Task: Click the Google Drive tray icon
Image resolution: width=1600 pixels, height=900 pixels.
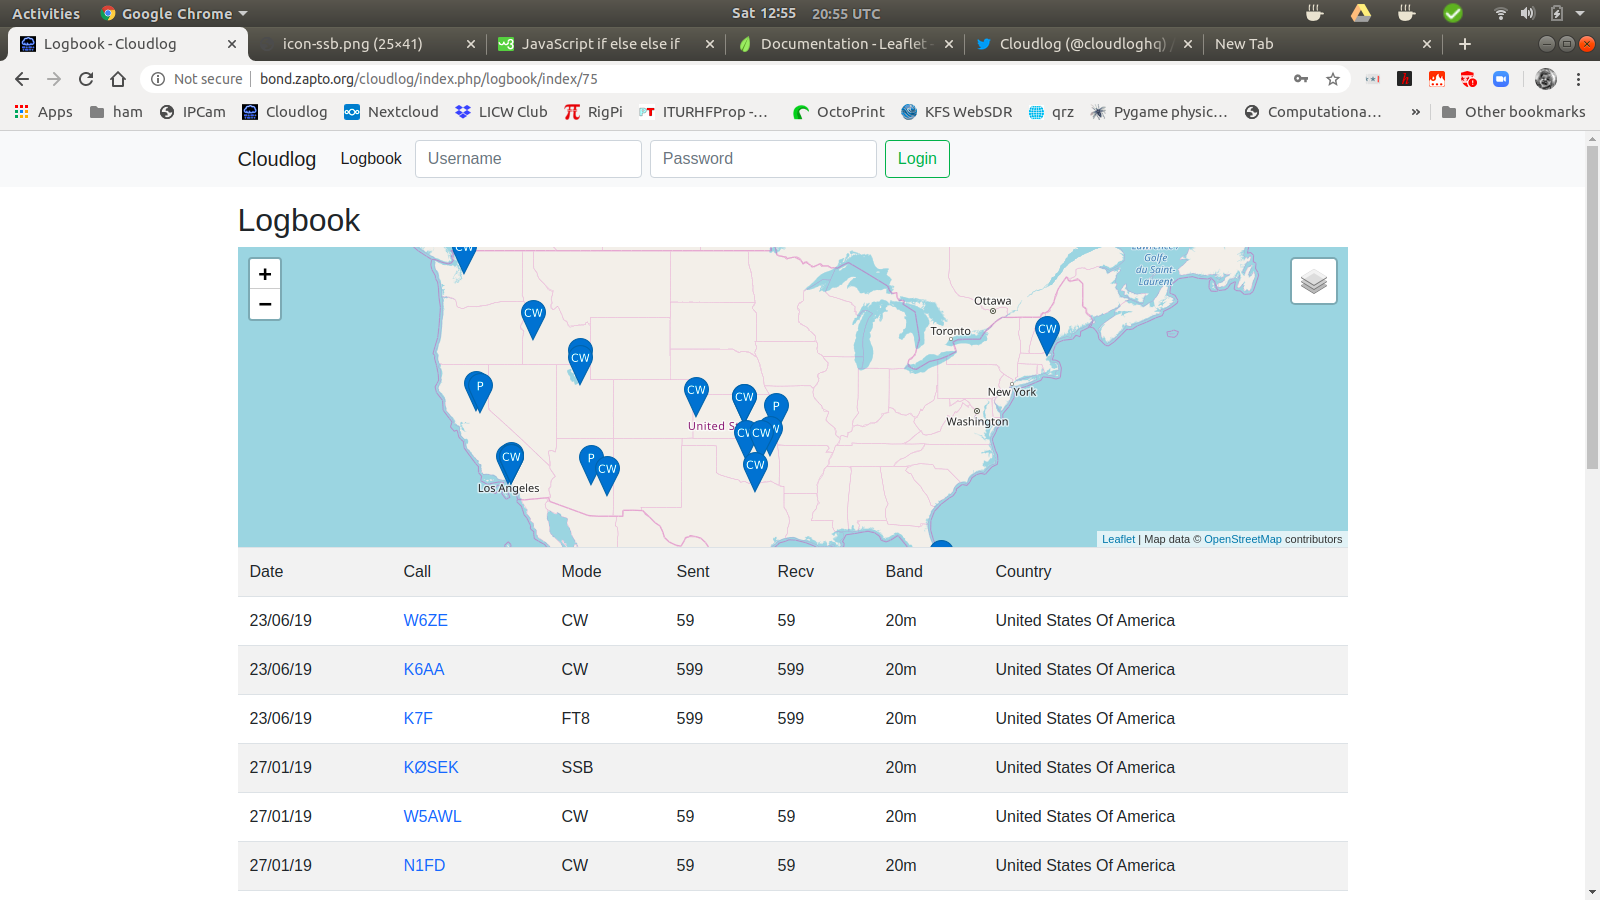Action: (1361, 13)
